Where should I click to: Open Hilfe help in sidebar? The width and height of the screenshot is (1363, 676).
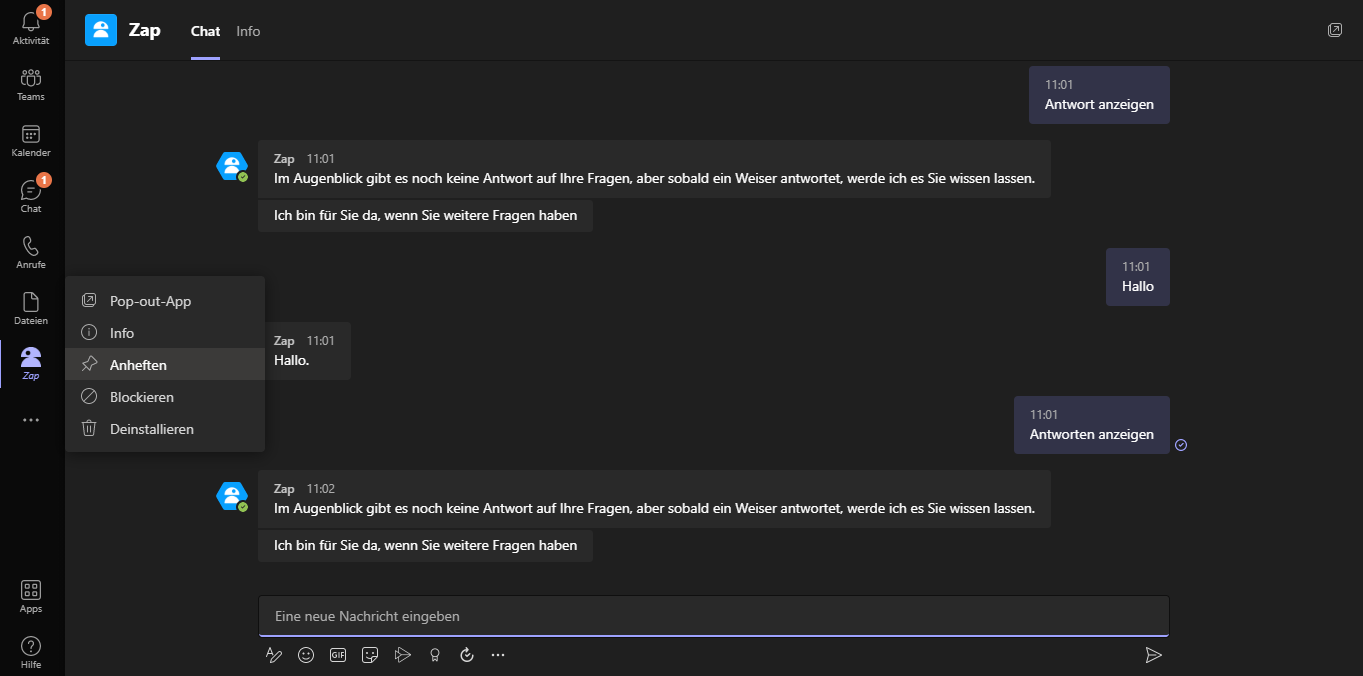tap(31, 652)
